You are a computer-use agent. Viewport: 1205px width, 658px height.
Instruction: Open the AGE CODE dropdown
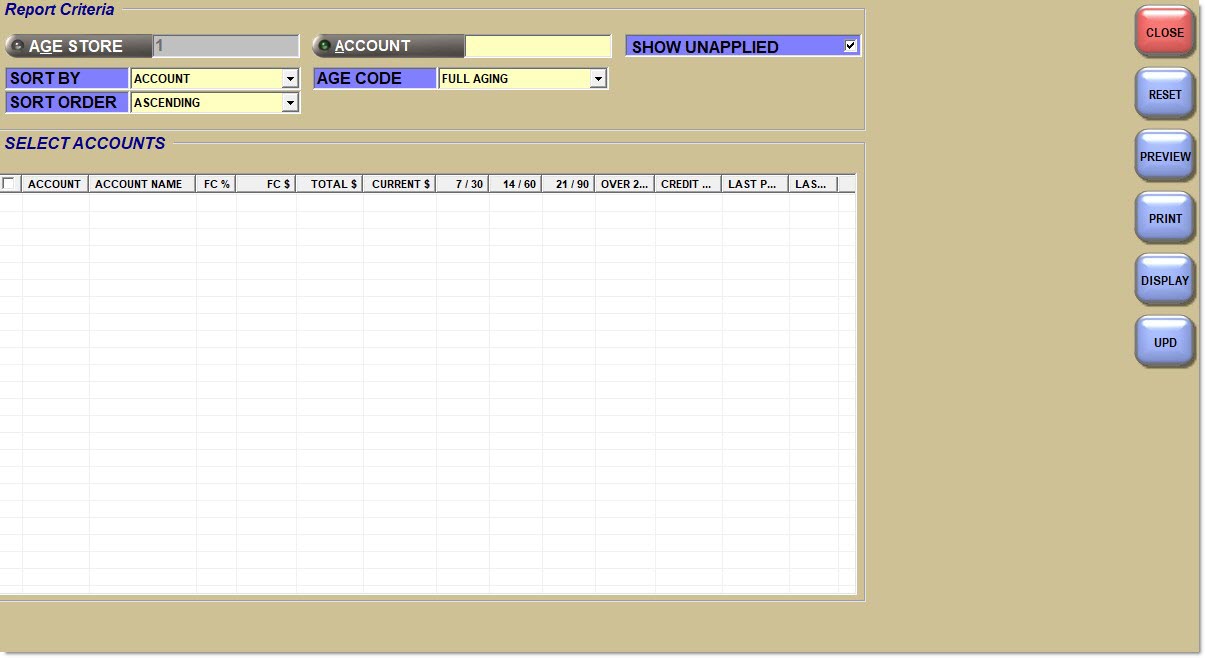(597, 79)
